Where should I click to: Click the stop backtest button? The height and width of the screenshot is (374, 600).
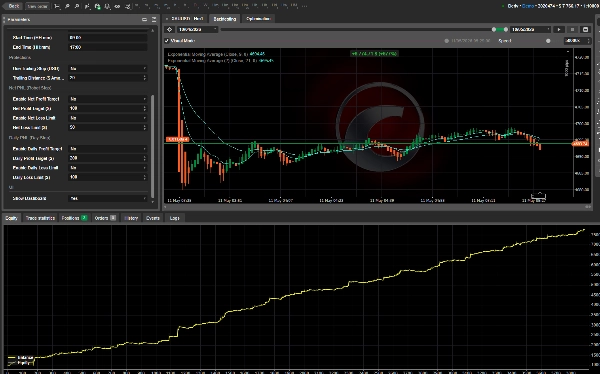[572, 29]
